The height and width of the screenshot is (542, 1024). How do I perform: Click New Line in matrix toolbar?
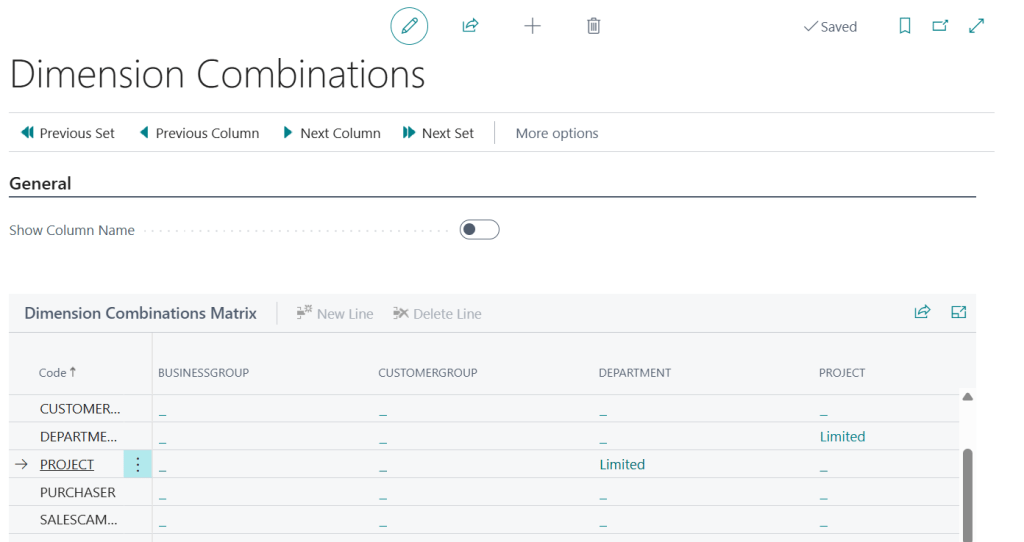(335, 313)
